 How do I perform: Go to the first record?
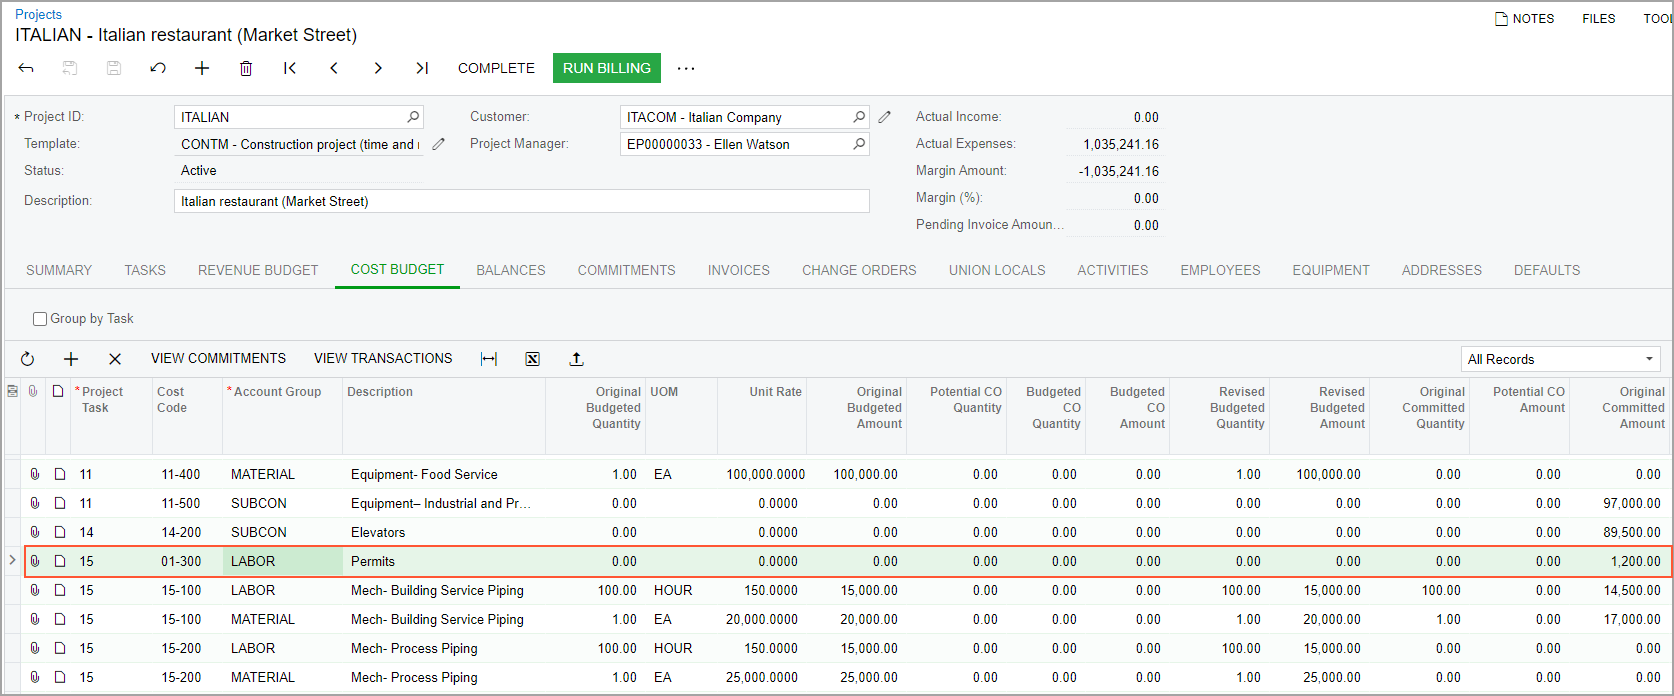tap(290, 68)
